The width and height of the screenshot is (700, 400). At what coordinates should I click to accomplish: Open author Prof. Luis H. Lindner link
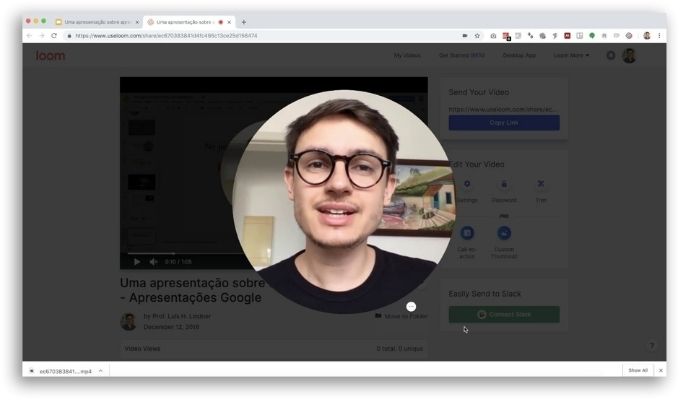[x=177, y=316]
